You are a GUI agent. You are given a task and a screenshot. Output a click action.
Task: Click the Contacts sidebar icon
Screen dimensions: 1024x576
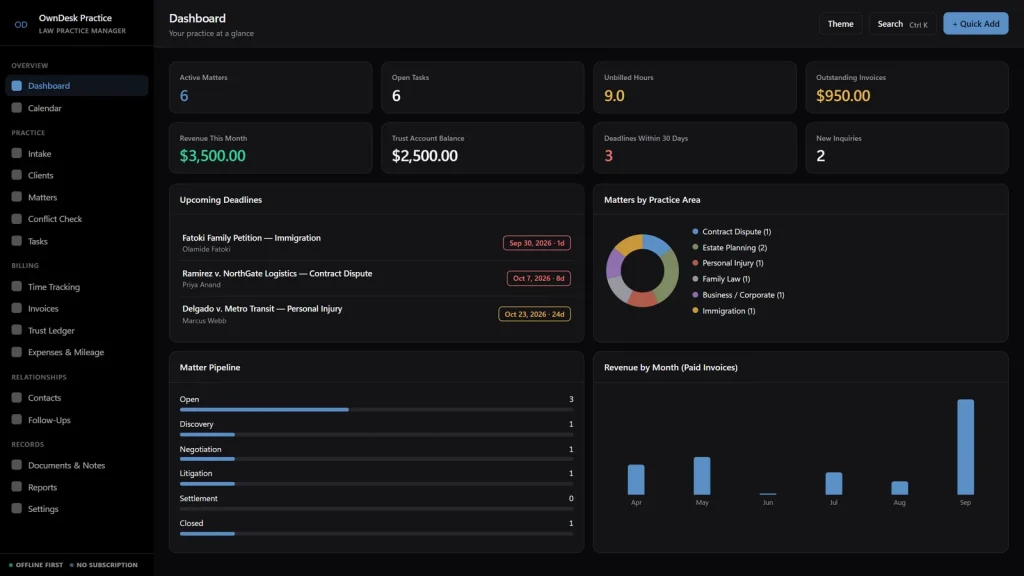coord(16,397)
